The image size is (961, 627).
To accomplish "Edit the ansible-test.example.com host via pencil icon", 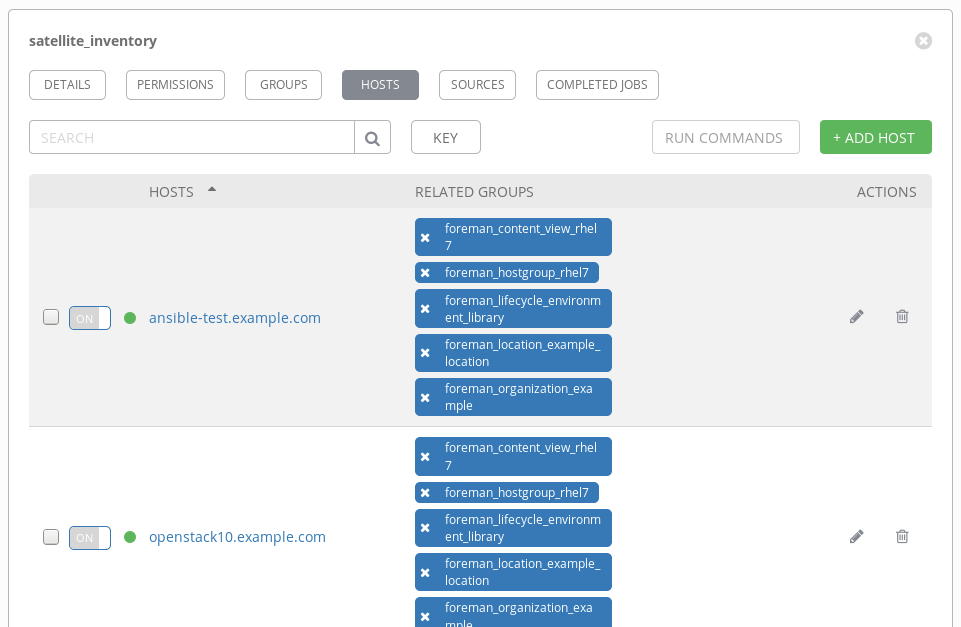I will point(856,317).
